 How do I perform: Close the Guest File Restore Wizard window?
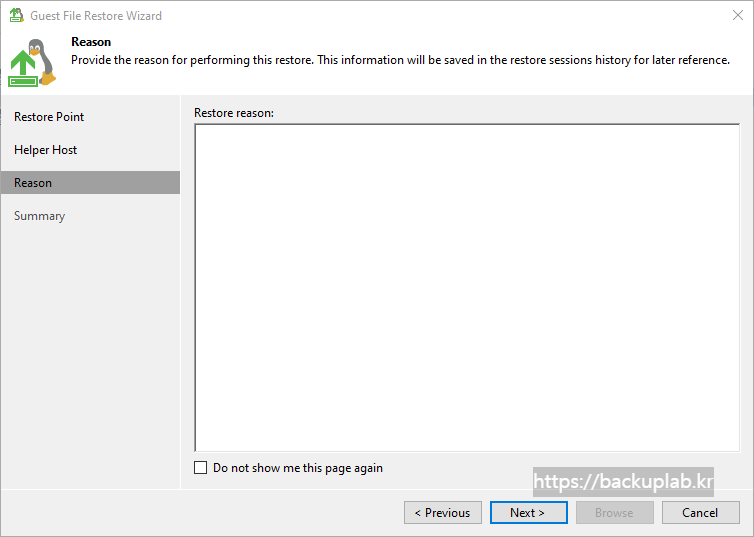click(738, 15)
